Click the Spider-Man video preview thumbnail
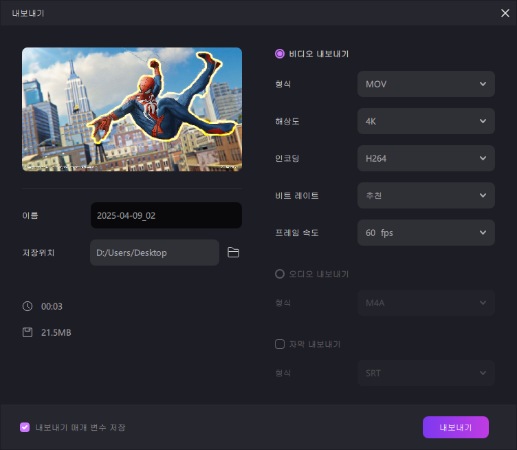The height and width of the screenshot is (450, 517). pos(132,109)
